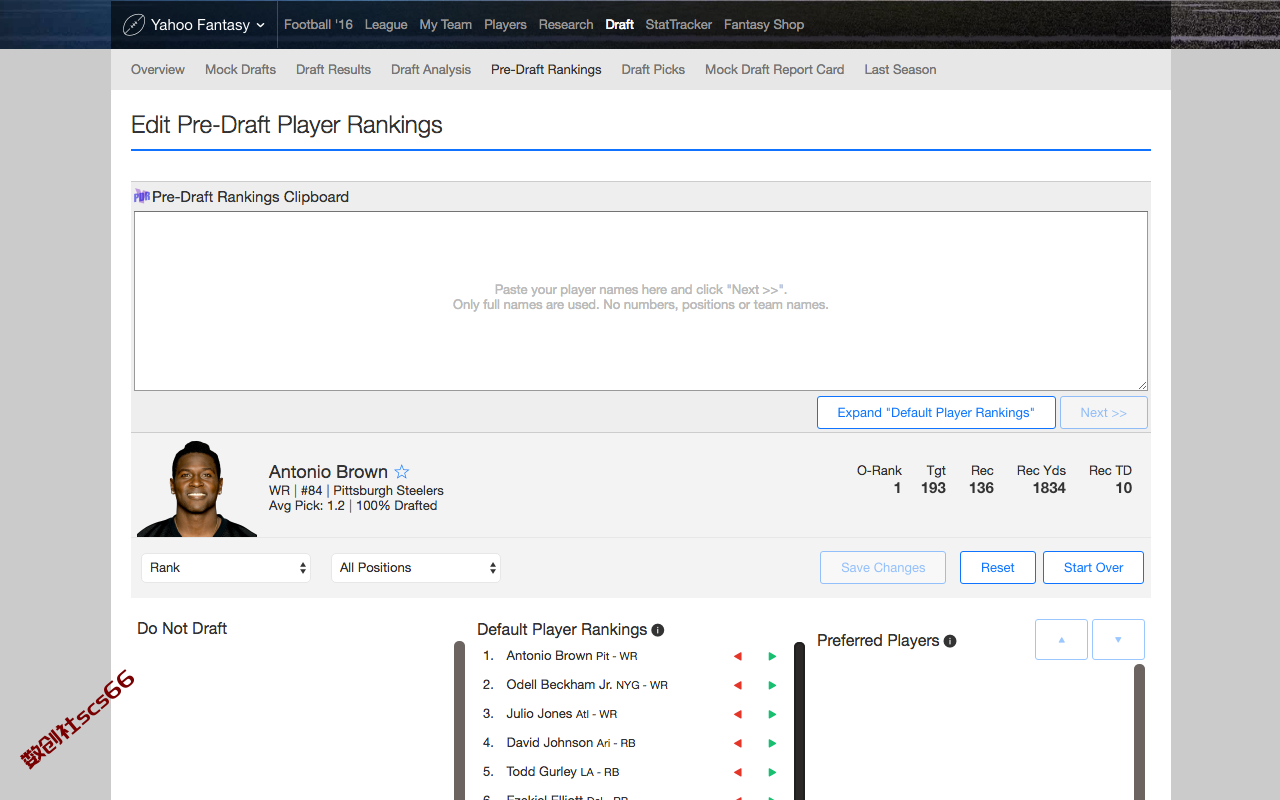Go to My Team
Screen dimensions: 1280x800
tap(445, 24)
